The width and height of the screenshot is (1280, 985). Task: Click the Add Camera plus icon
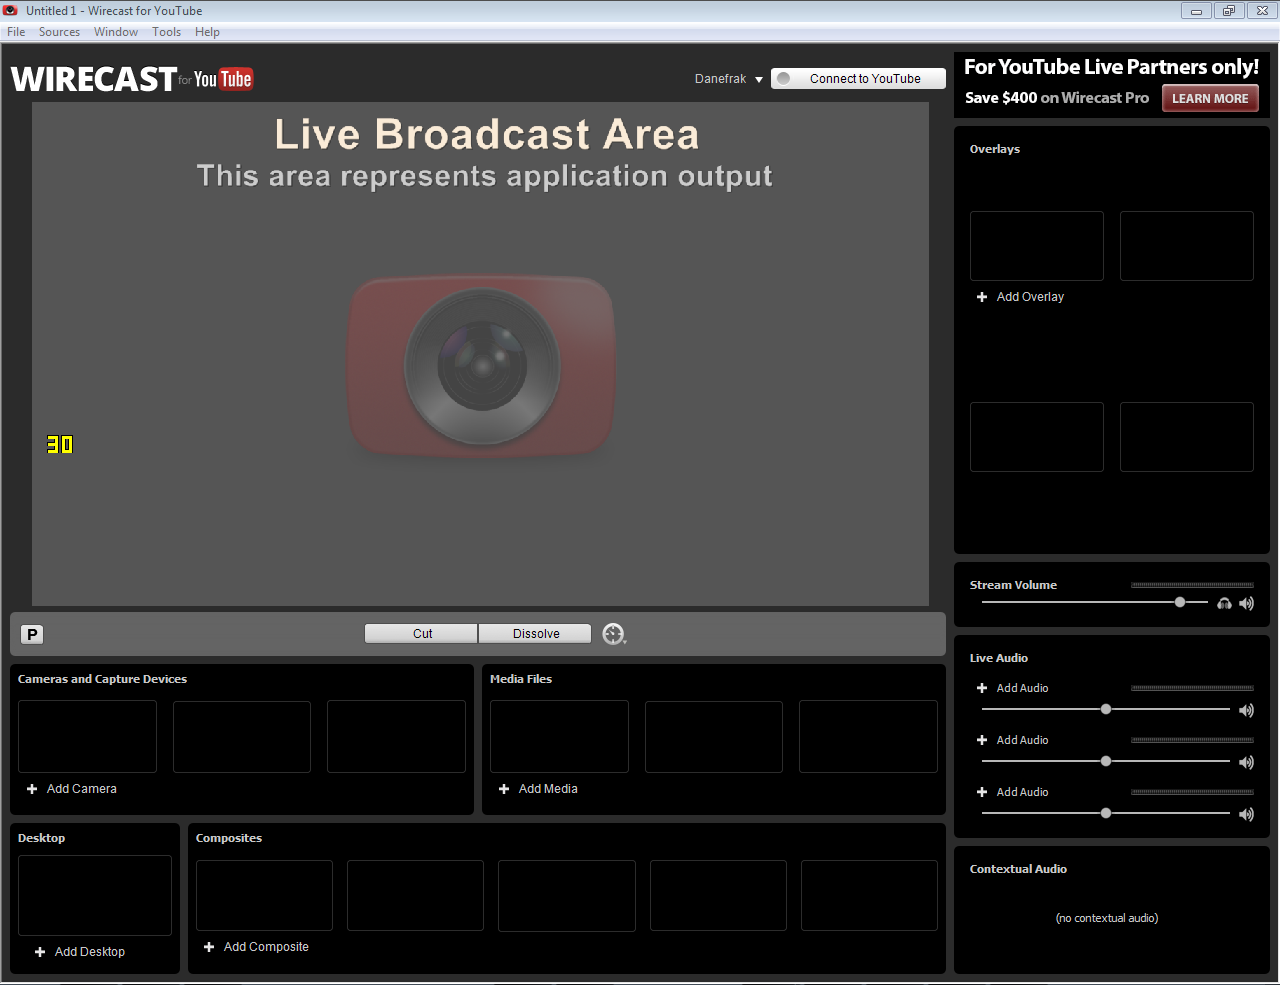32,789
